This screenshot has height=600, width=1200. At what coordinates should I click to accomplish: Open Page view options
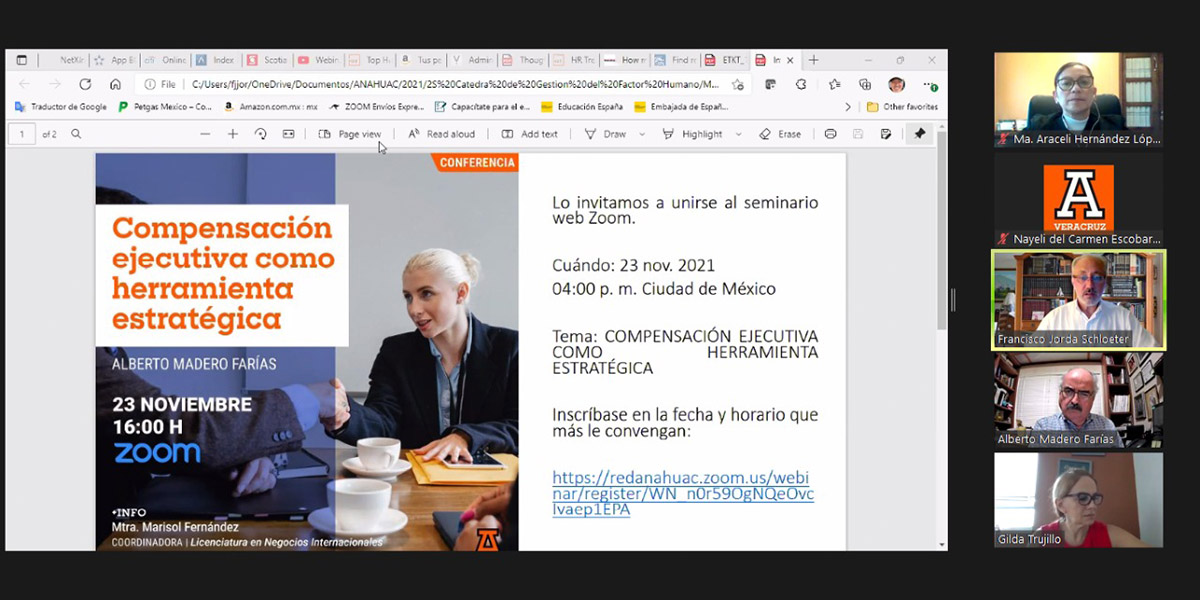[x=350, y=134]
